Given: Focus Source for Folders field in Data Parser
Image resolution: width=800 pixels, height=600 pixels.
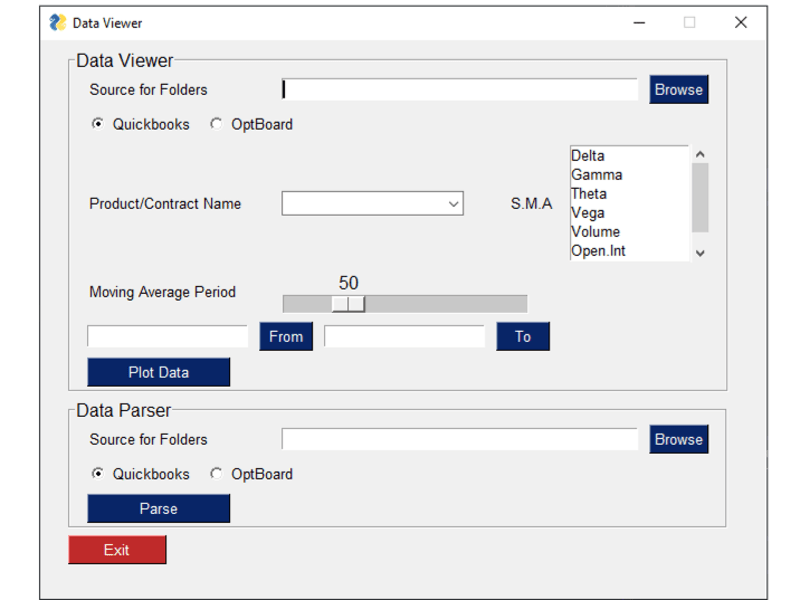Looking at the screenshot, I should point(459,439).
